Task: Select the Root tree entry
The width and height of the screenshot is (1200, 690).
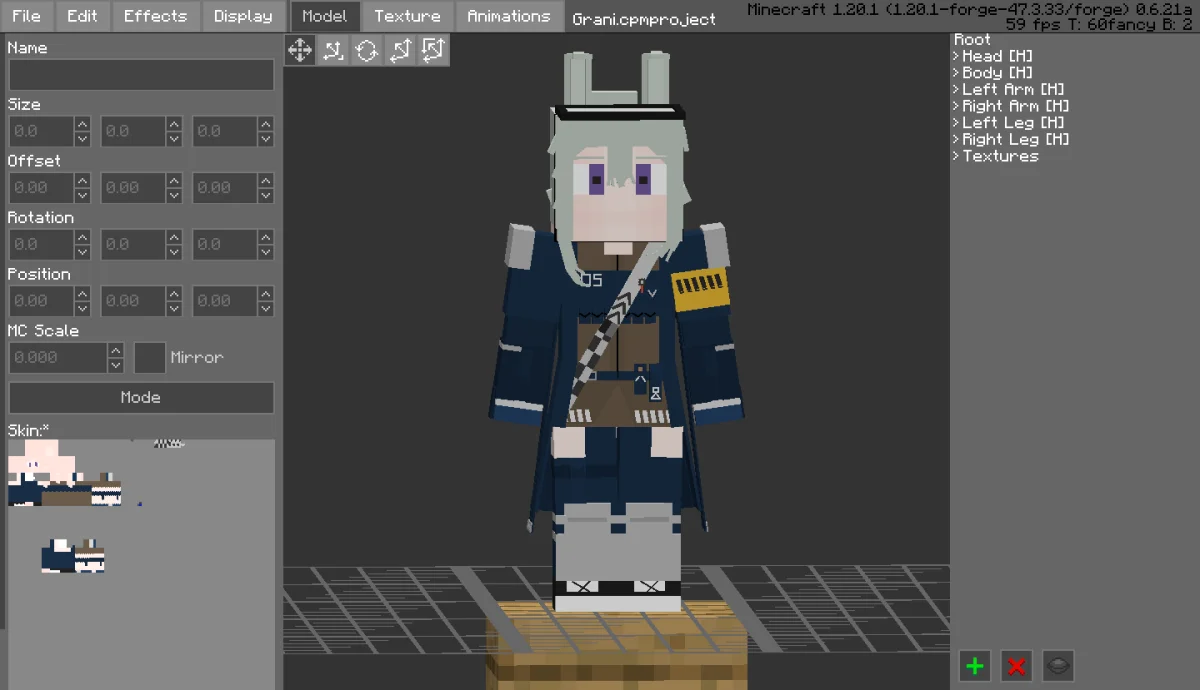Action: (x=972, y=39)
